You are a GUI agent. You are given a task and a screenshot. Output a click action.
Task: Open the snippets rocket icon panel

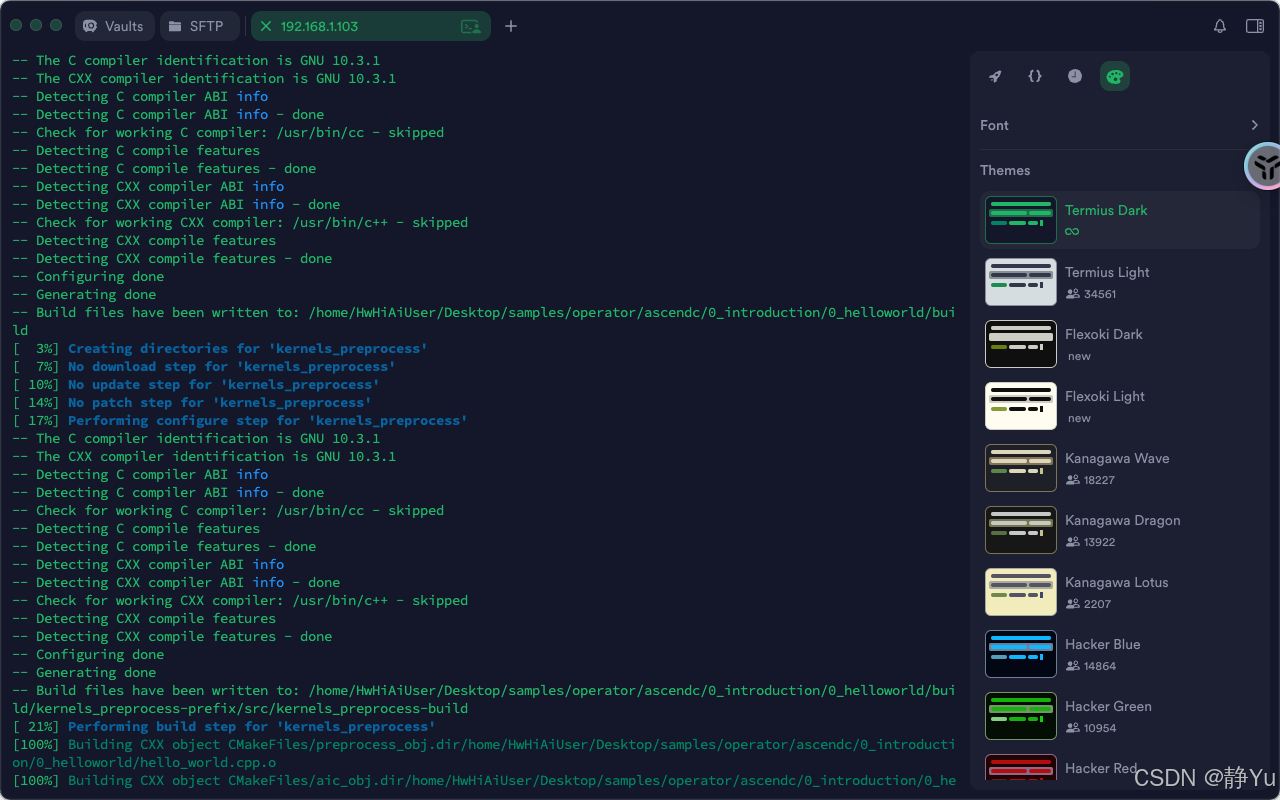(995, 76)
